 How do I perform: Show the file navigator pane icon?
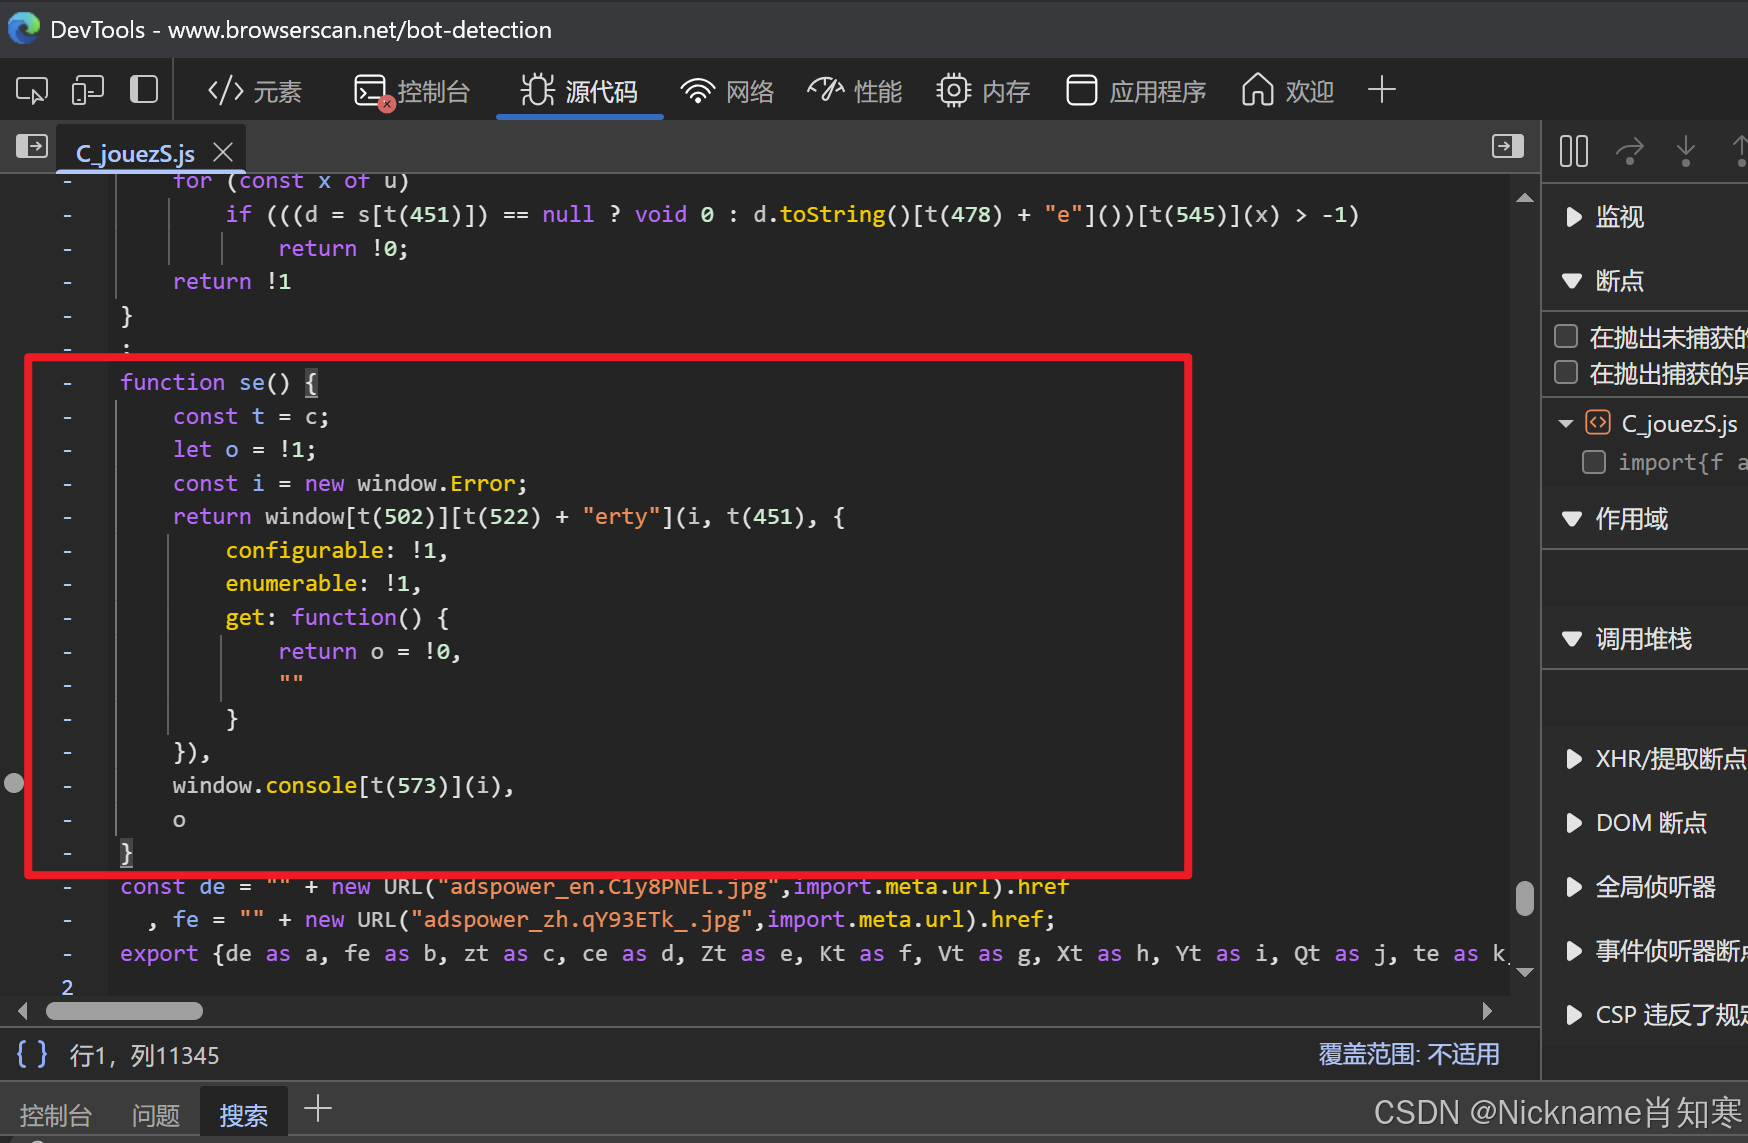32,146
